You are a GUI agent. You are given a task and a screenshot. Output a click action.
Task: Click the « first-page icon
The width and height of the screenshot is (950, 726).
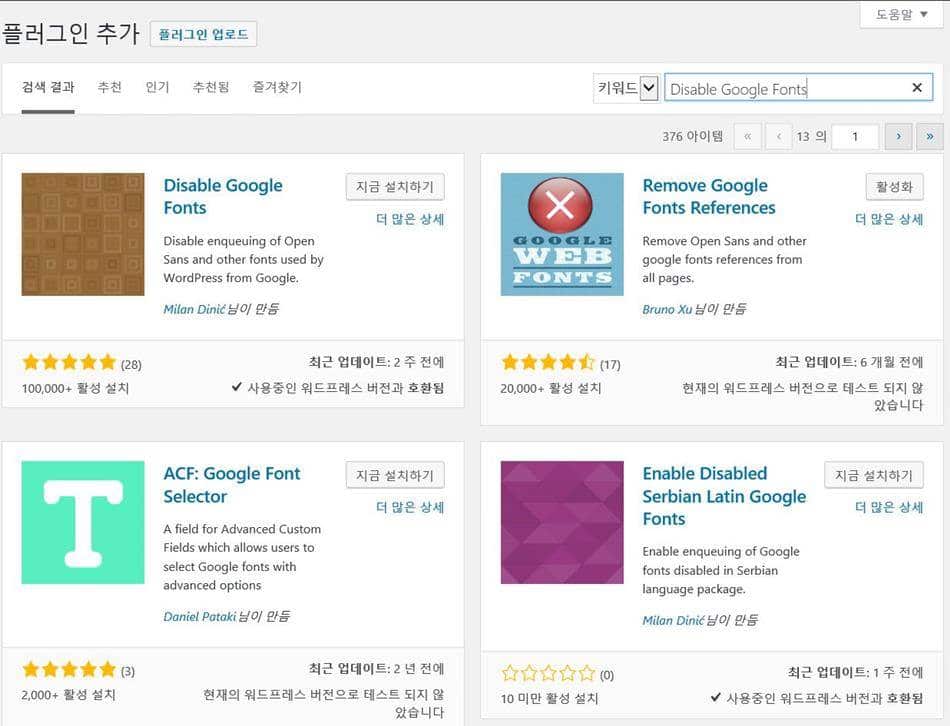point(747,136)
